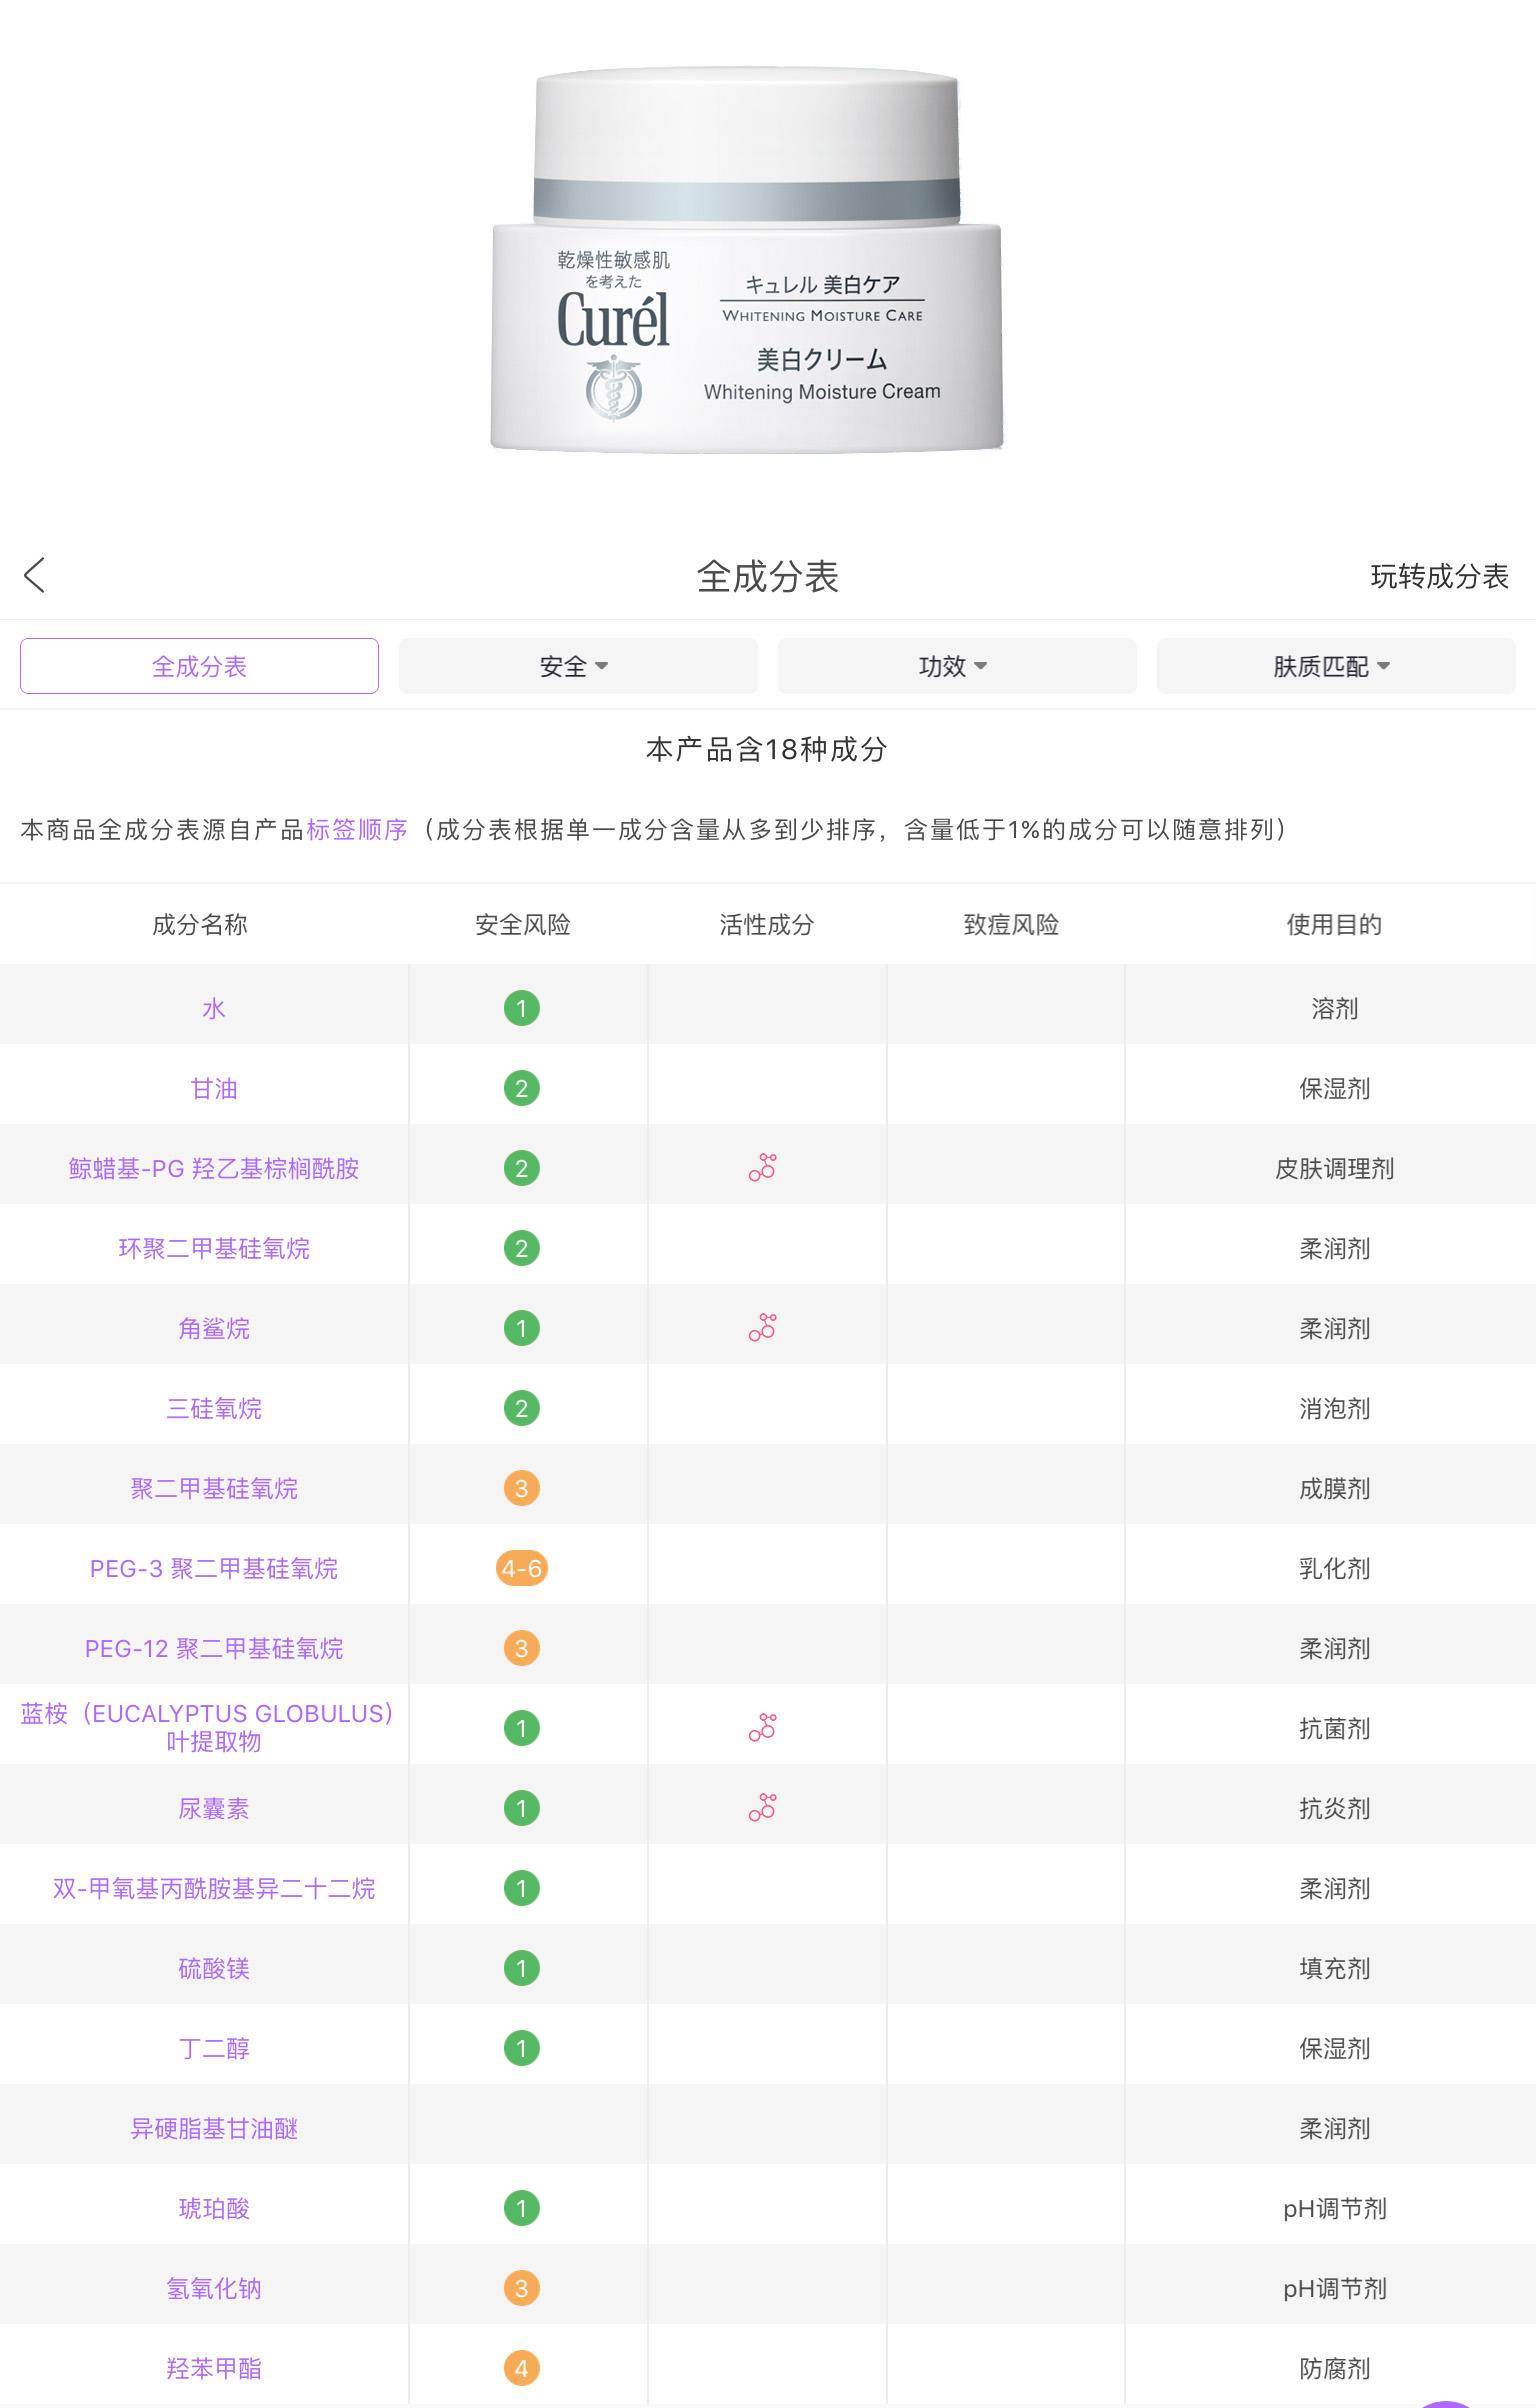The height and width of the screenshot is (2408, 1536).
Task: Click orange badge 4 for 羟苯甲酯
Action: pyautogui.click(x=522, y=2368)
